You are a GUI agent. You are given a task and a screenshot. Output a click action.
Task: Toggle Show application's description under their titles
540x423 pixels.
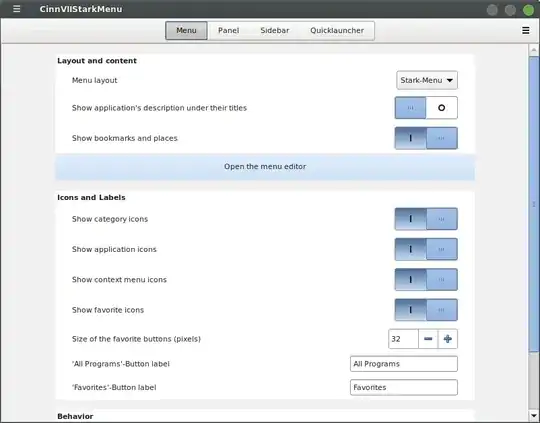coord(426,108)
